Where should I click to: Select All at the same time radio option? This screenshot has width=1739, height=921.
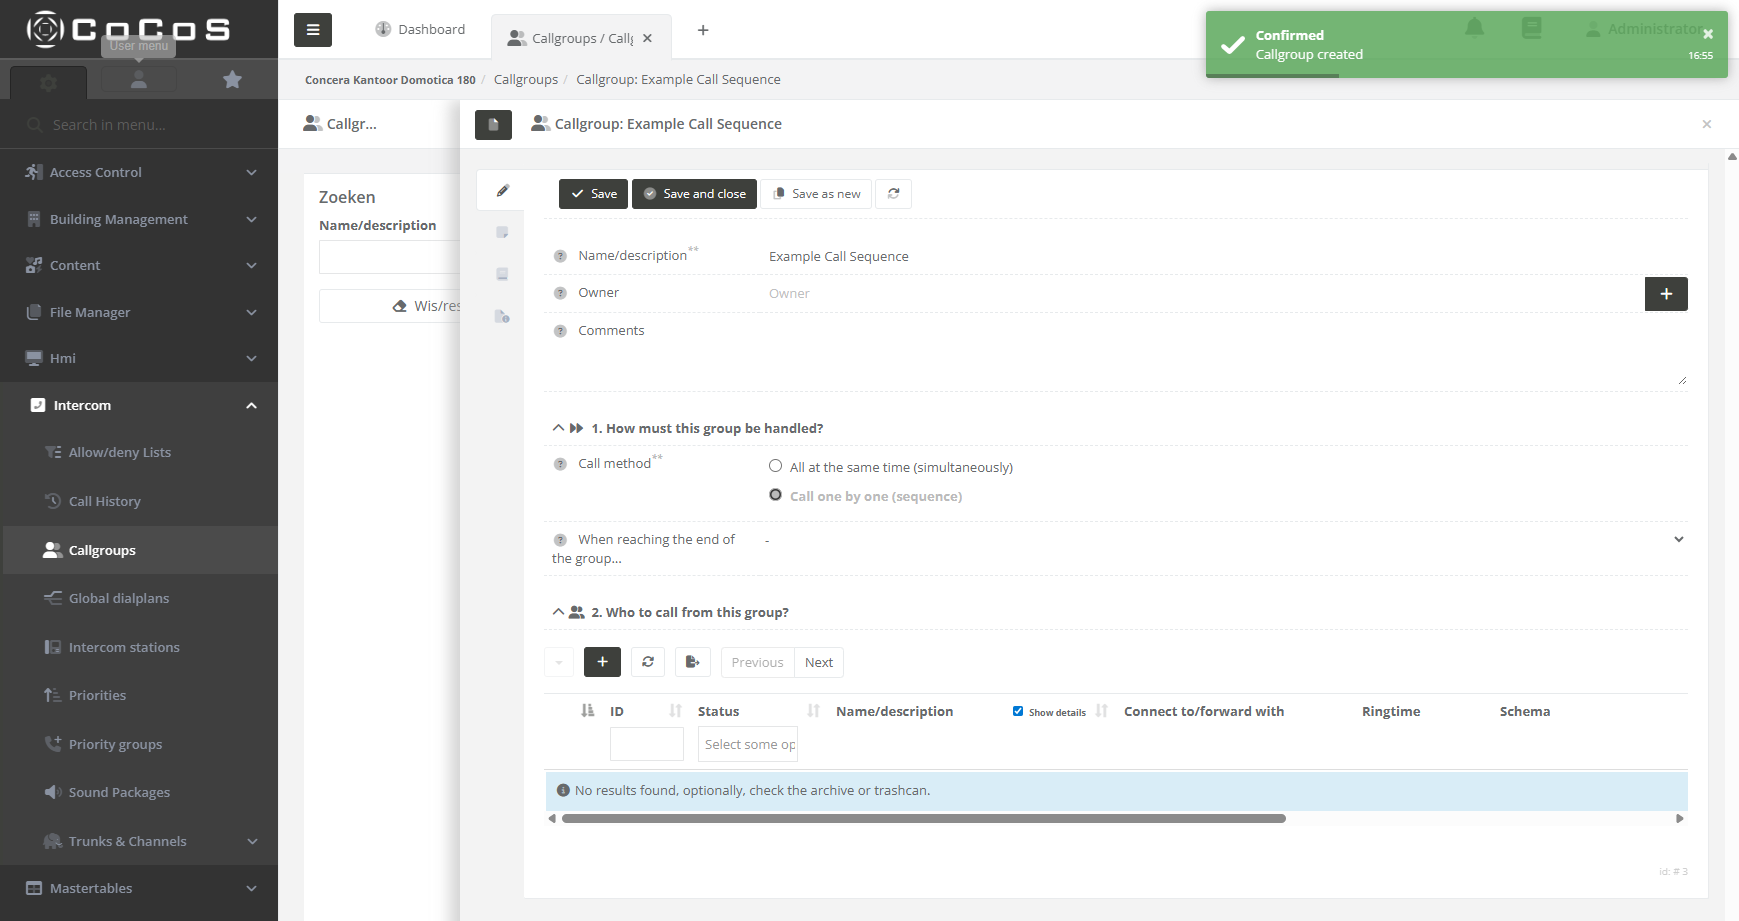point(775,466)
